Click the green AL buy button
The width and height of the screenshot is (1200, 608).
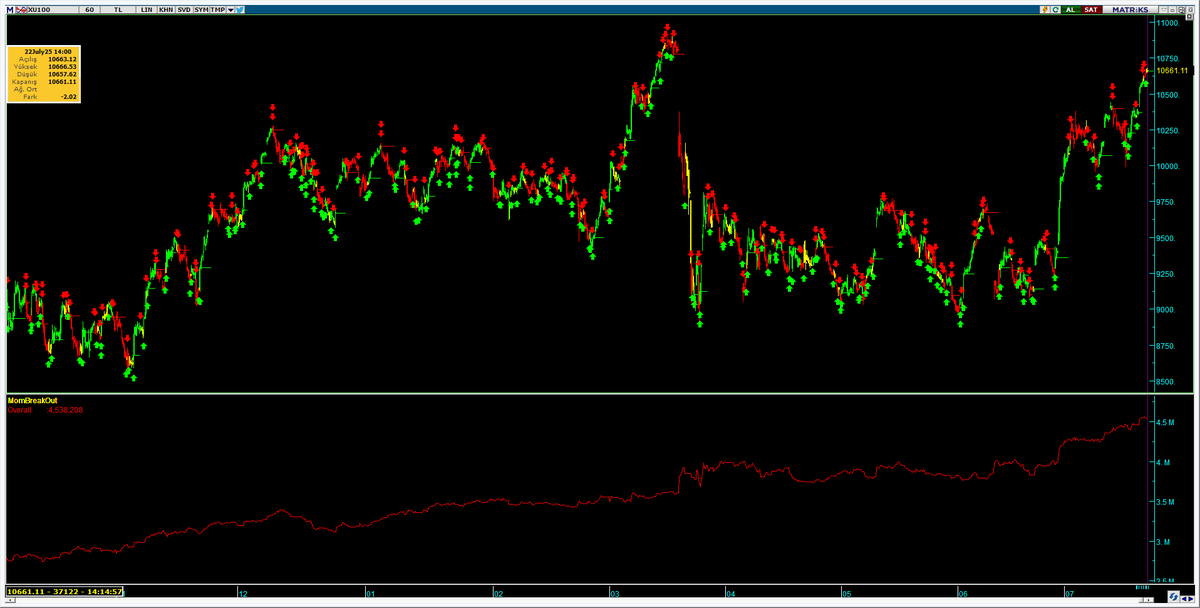(1071, 9)
